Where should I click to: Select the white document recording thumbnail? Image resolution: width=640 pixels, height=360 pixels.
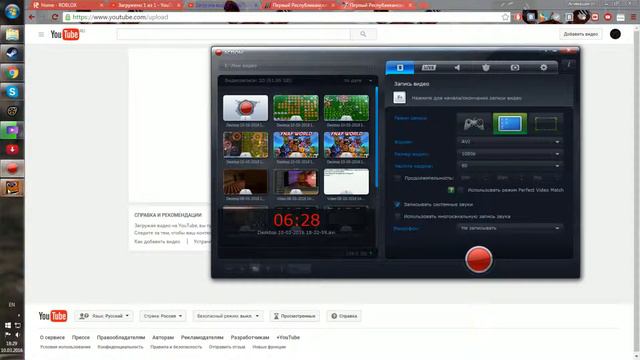coord(346,182)
